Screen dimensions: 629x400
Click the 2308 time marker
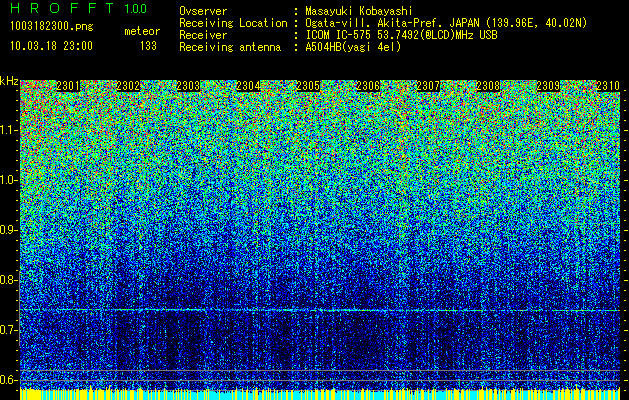[x=488, y=86]
